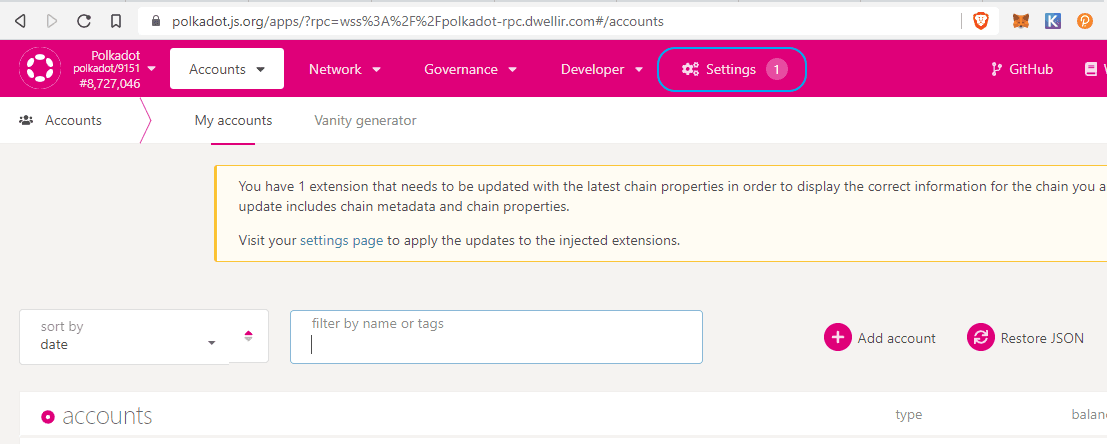Image resolution: width=1107 pixels, height=444 pixels.
Task: Open the Developer menu dropdown
Action: tap(602, 69)
